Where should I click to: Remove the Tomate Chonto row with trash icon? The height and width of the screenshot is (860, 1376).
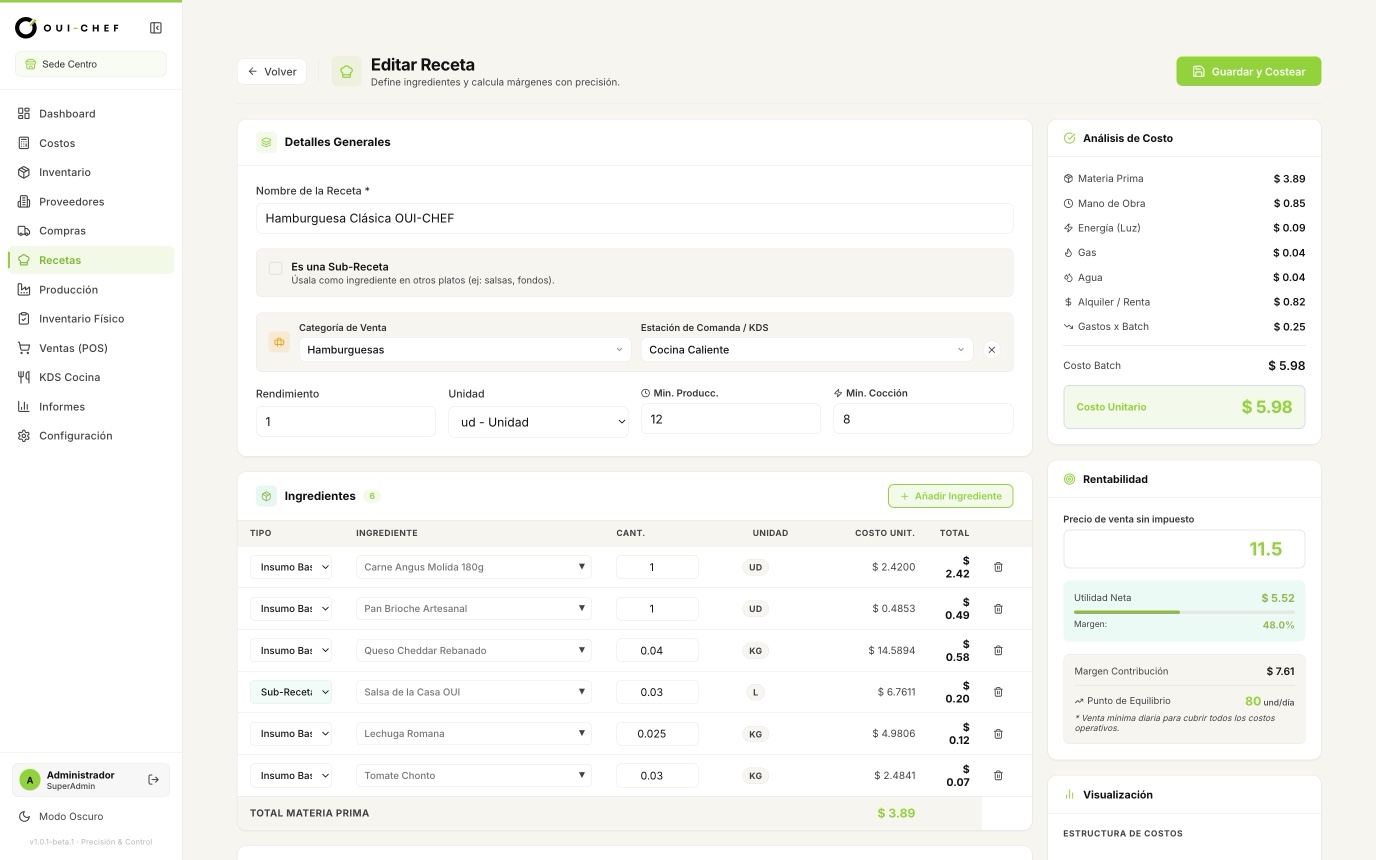point(998,775)
